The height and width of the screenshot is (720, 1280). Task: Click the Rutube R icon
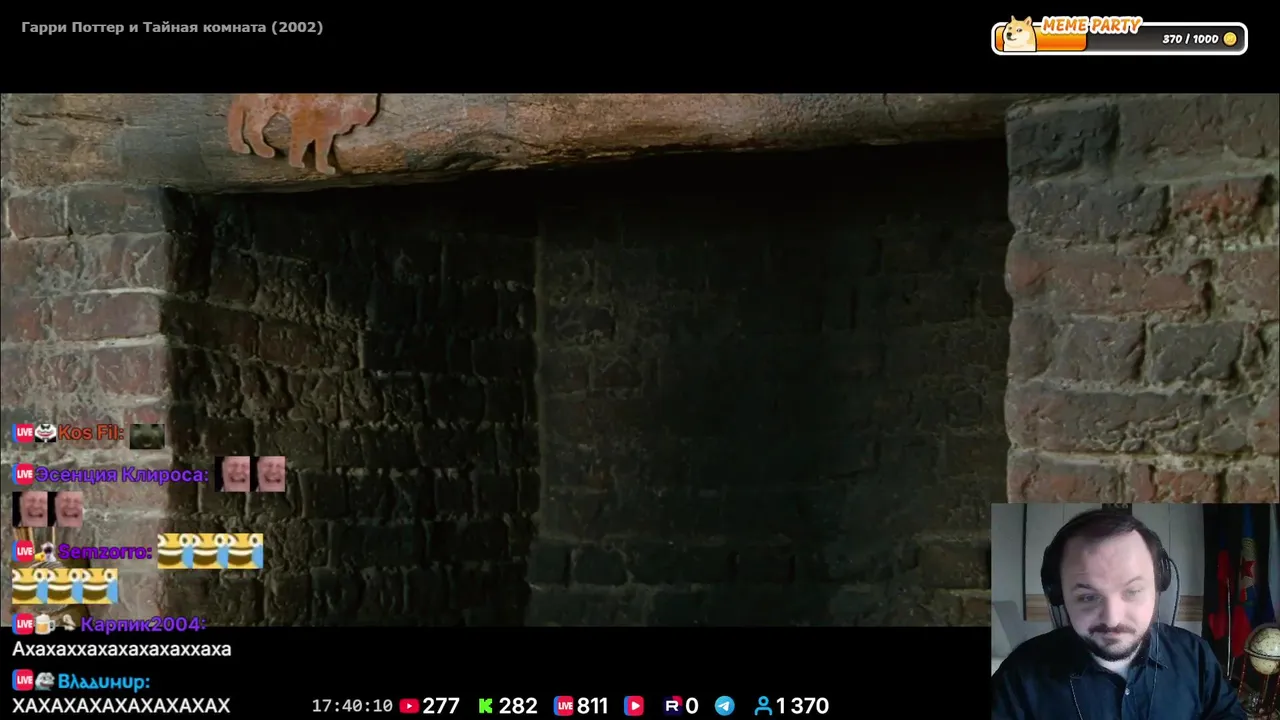(x=672, y=706)
